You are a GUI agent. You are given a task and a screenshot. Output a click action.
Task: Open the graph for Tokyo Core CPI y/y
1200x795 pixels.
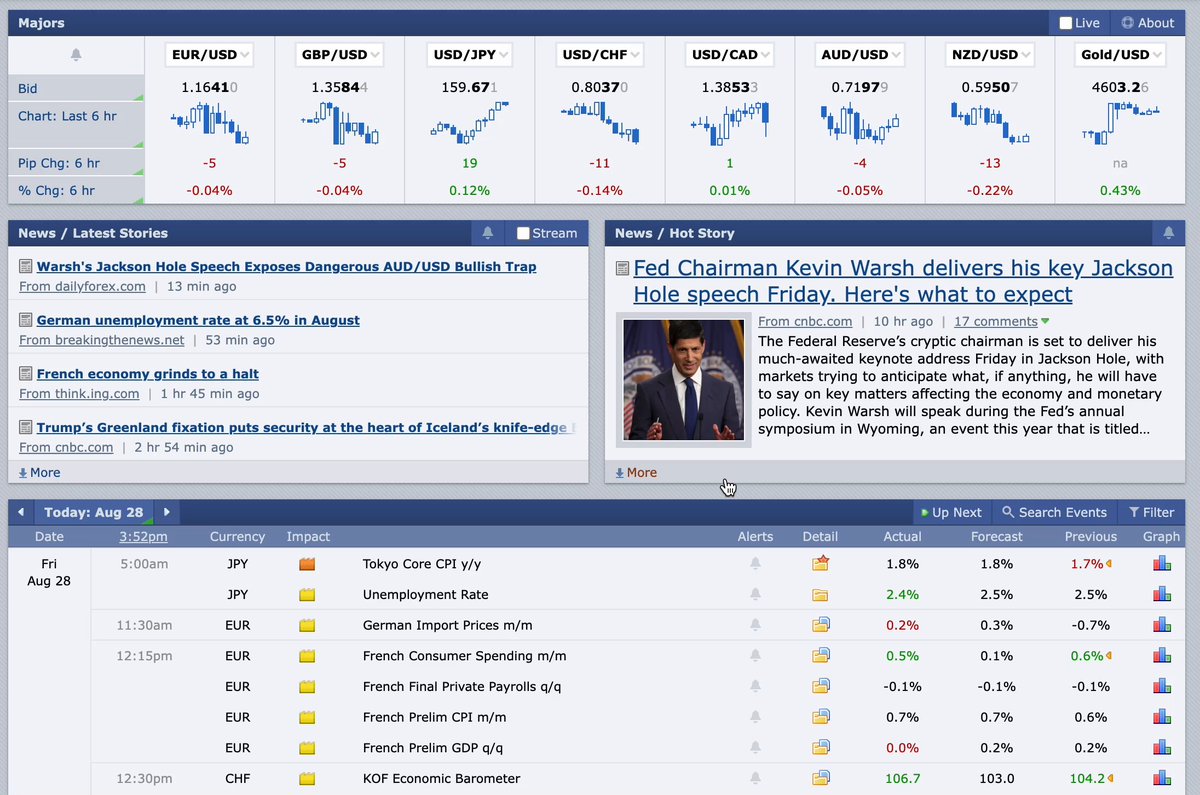(x=1161, y=564)
